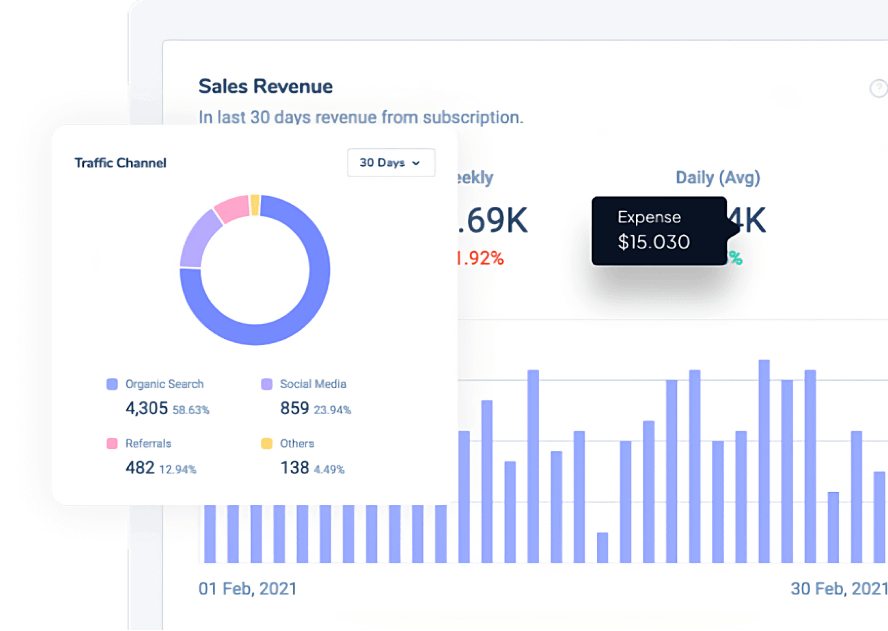Click the Others yellow legend square
The width and height of the screenshot is (888, 631).
pyautogui.click(x=267, y=443)
